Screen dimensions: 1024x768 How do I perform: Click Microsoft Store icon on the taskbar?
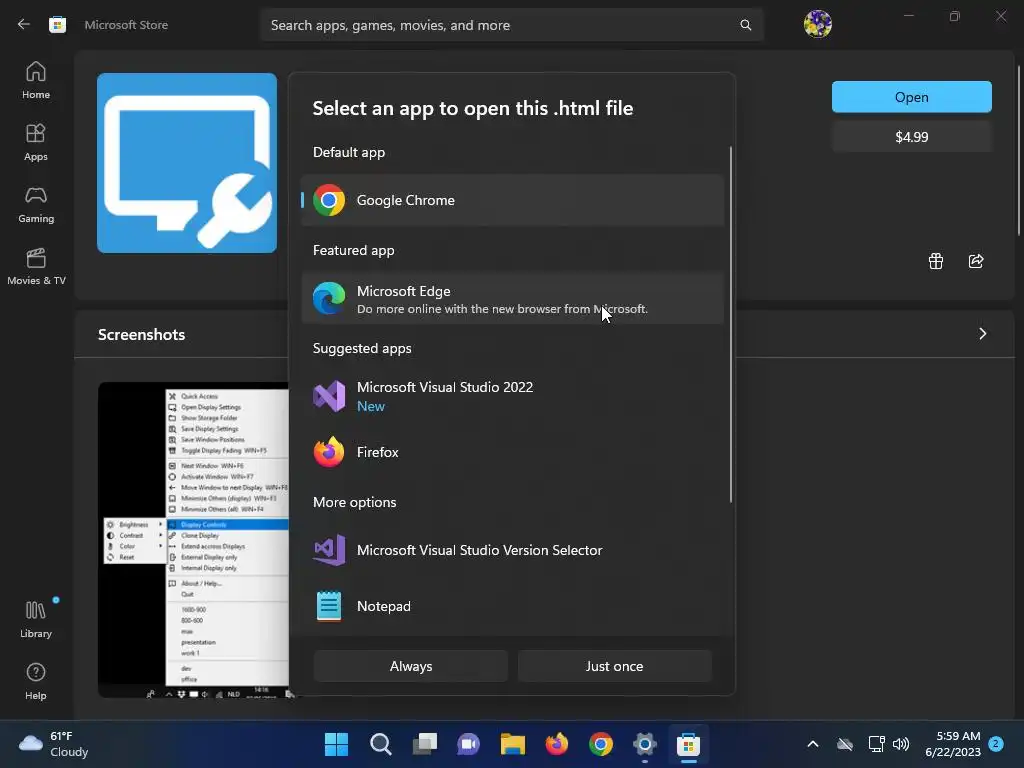688,744
